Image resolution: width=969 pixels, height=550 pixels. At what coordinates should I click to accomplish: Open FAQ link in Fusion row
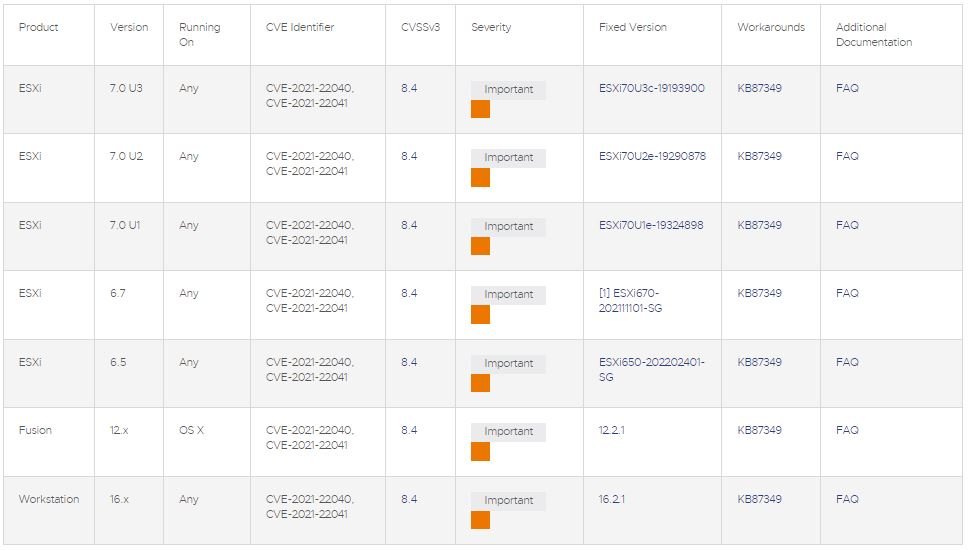point(847,430)
